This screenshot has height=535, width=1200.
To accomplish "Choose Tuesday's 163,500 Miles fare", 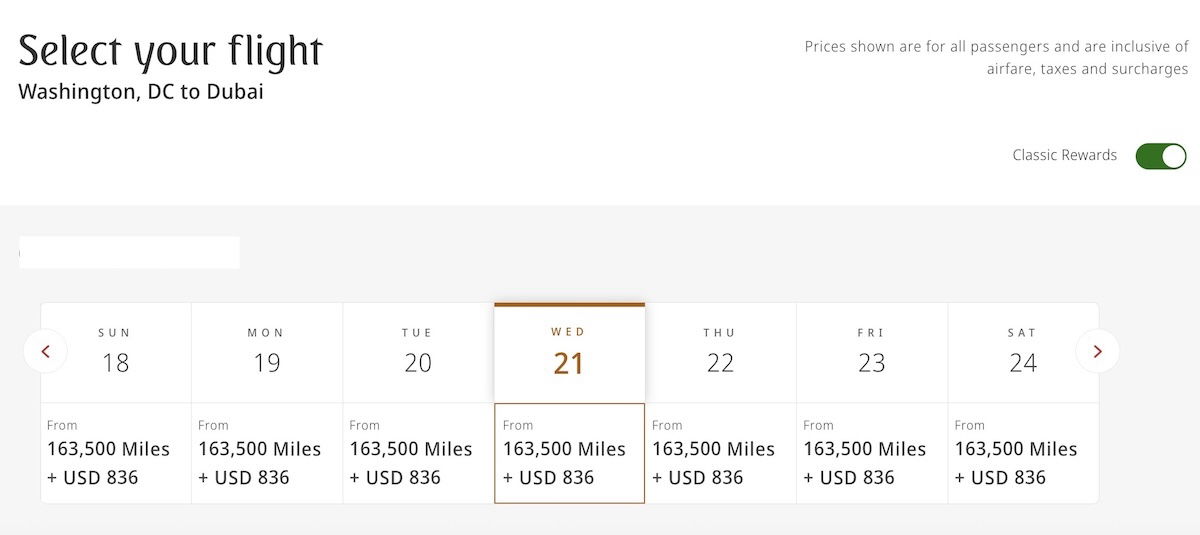I will [x=418, y=452].
